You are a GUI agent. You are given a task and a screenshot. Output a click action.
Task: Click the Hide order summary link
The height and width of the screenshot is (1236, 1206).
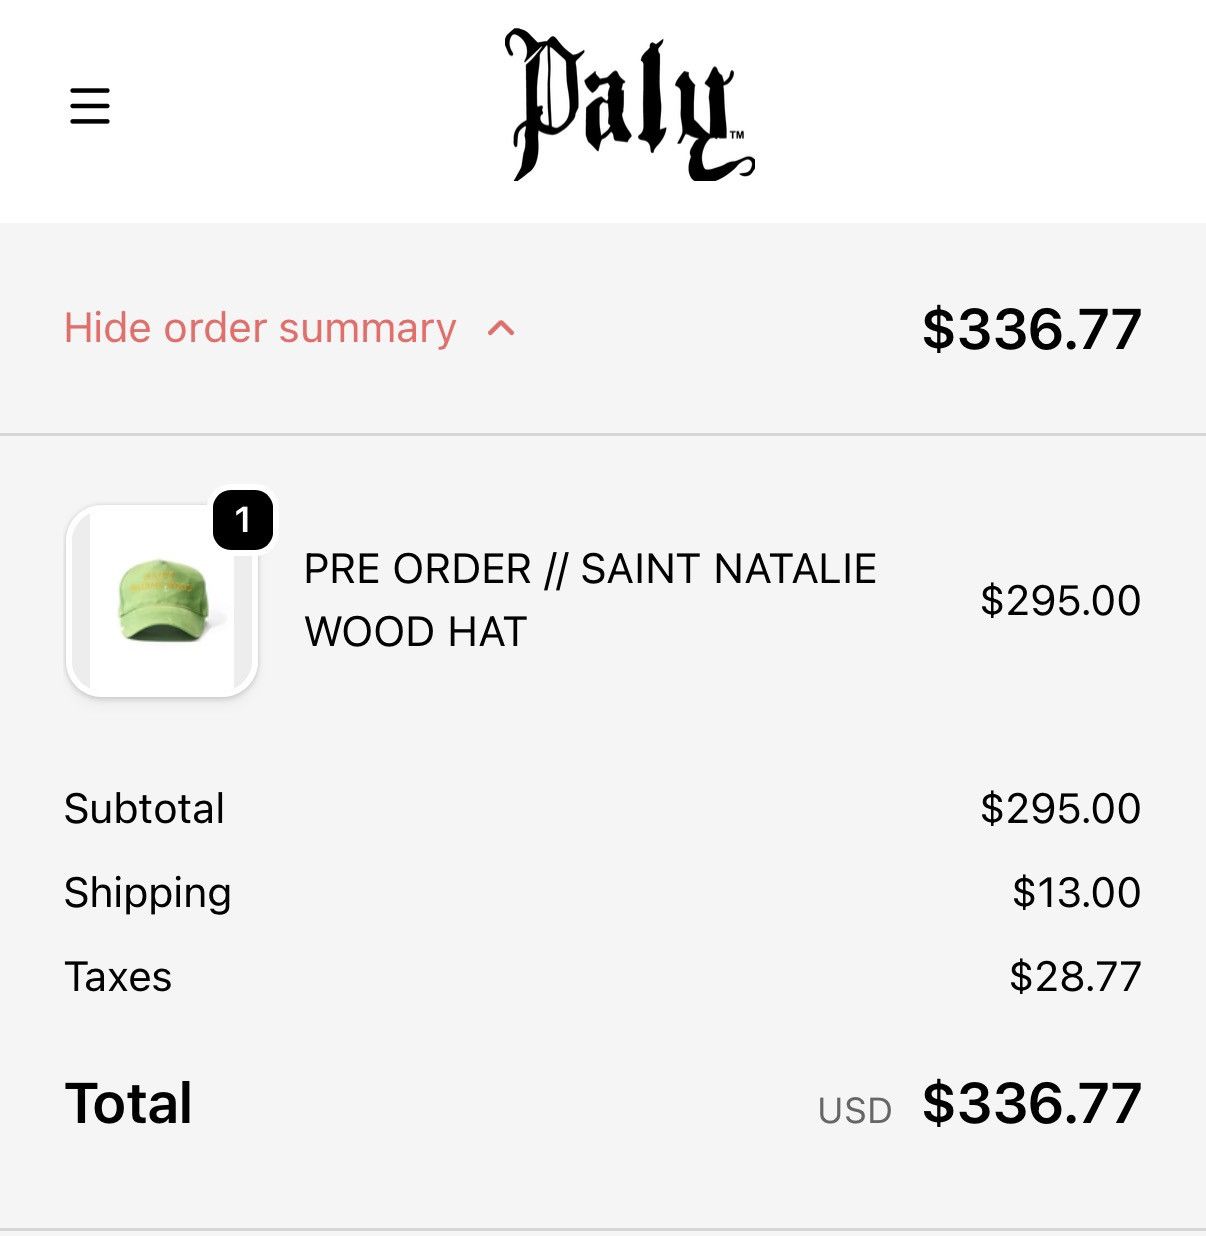point(260,328)
